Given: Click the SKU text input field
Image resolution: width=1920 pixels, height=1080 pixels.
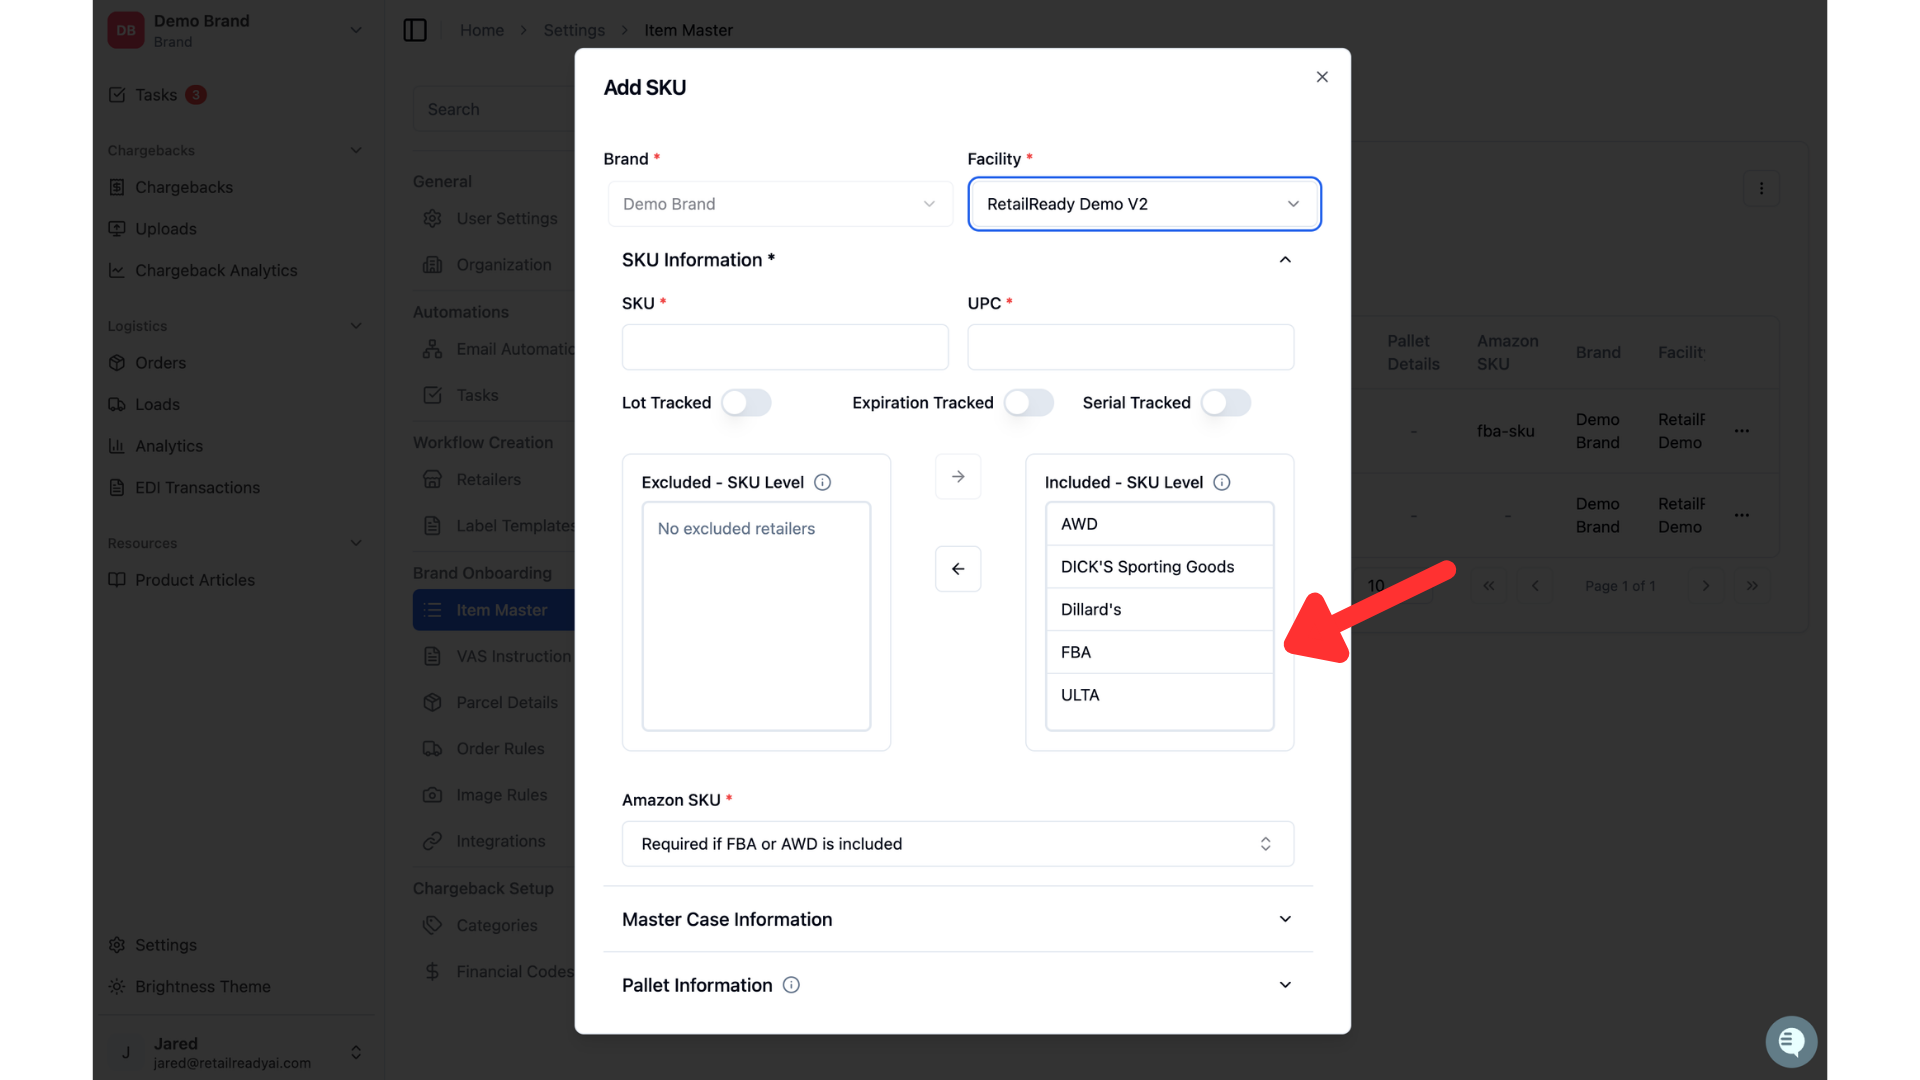Looking at the screenshot, I should (785, 347).
